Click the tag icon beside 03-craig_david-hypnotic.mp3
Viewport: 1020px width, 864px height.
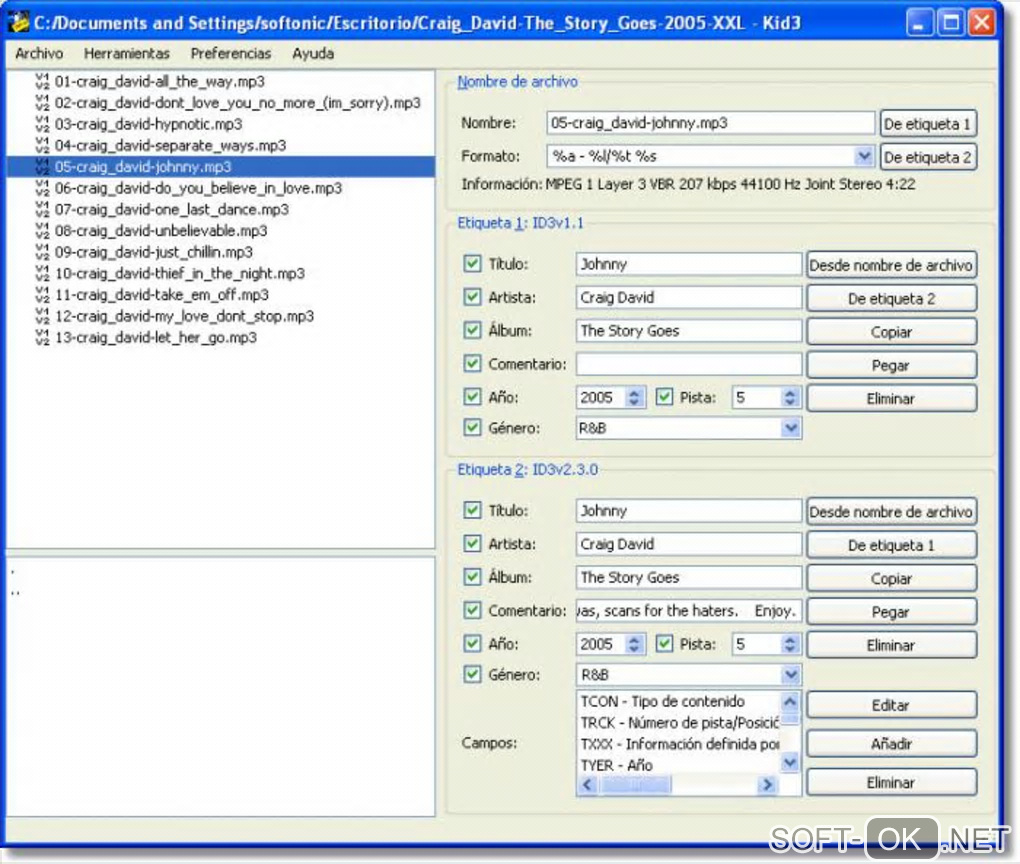click(x=42, y=124)
